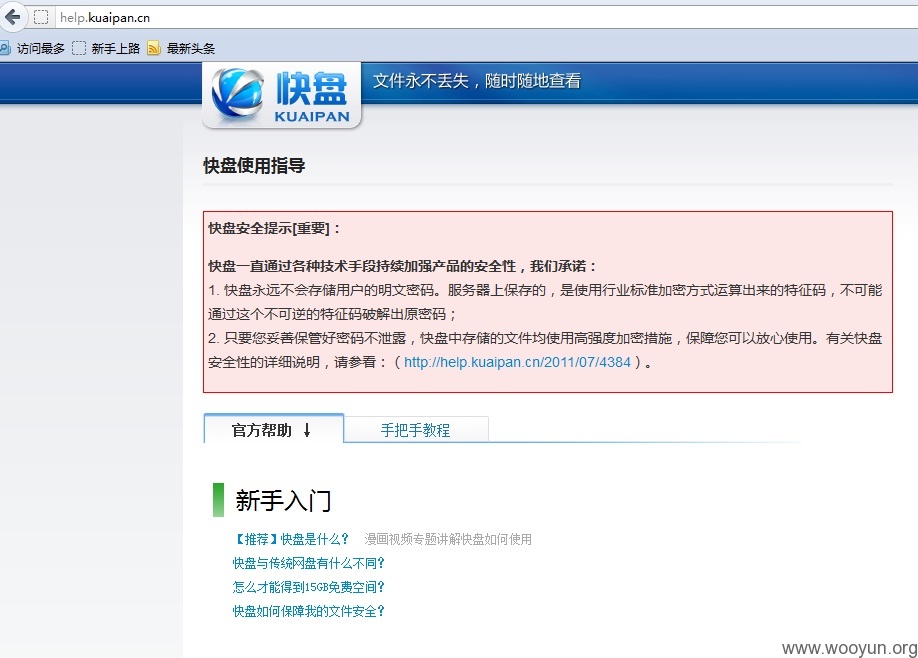Image resolution: width=918 pixels, height=658 pixels.
Task: Open the 【推荐】快盘是什么? link
Action: click(x=291, y=539)
